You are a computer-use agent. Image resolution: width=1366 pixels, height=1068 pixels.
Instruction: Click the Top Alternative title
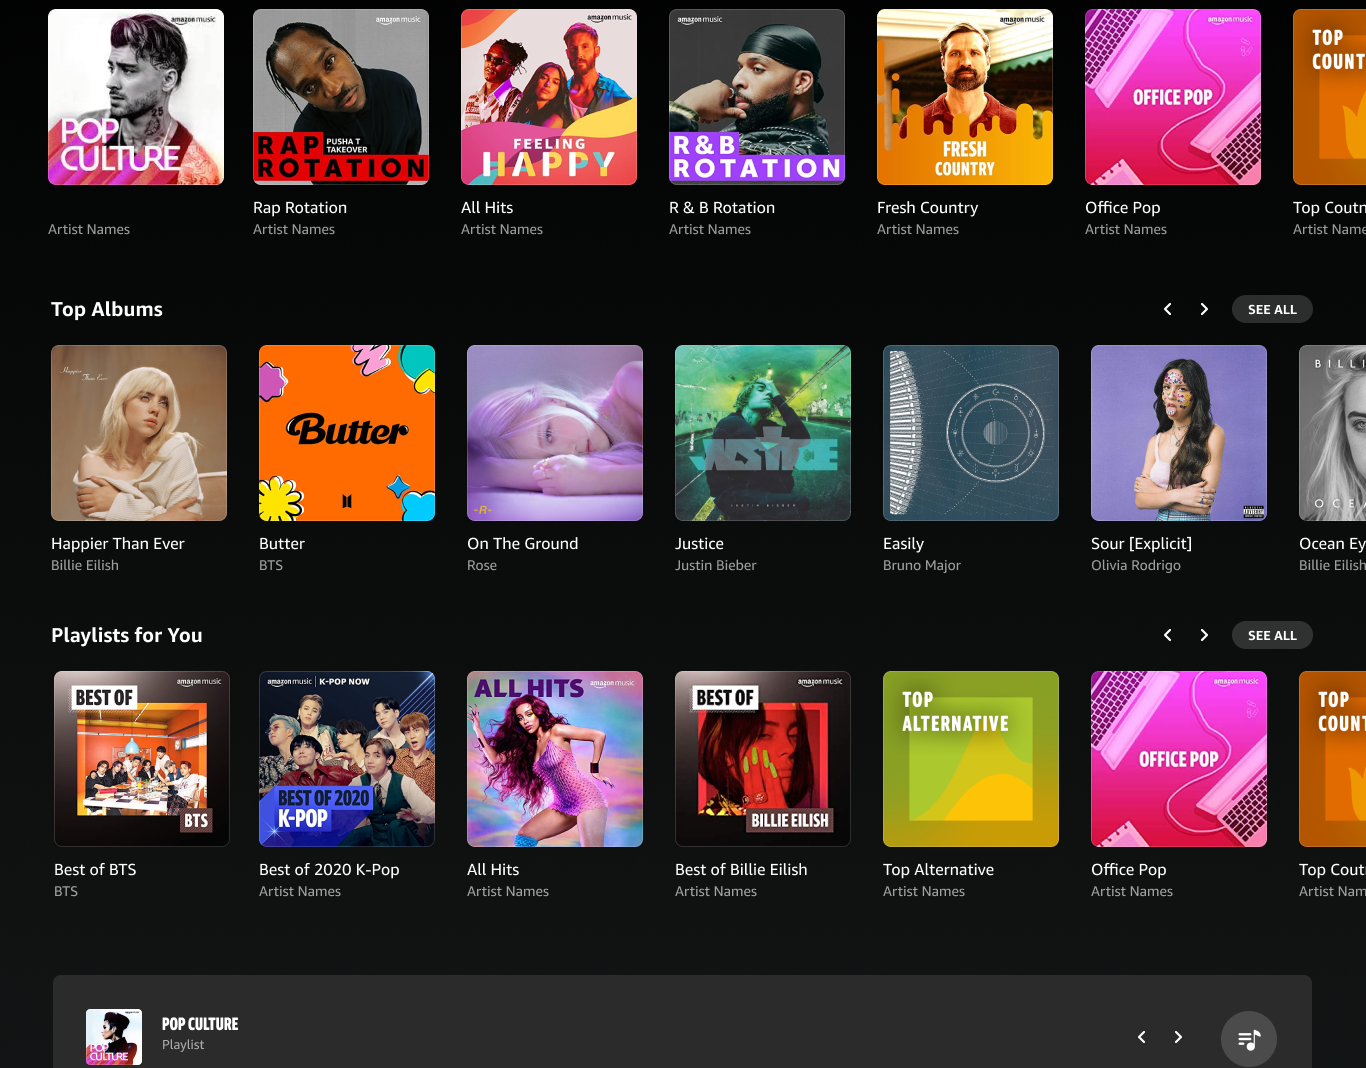click(x=938, y=870)
